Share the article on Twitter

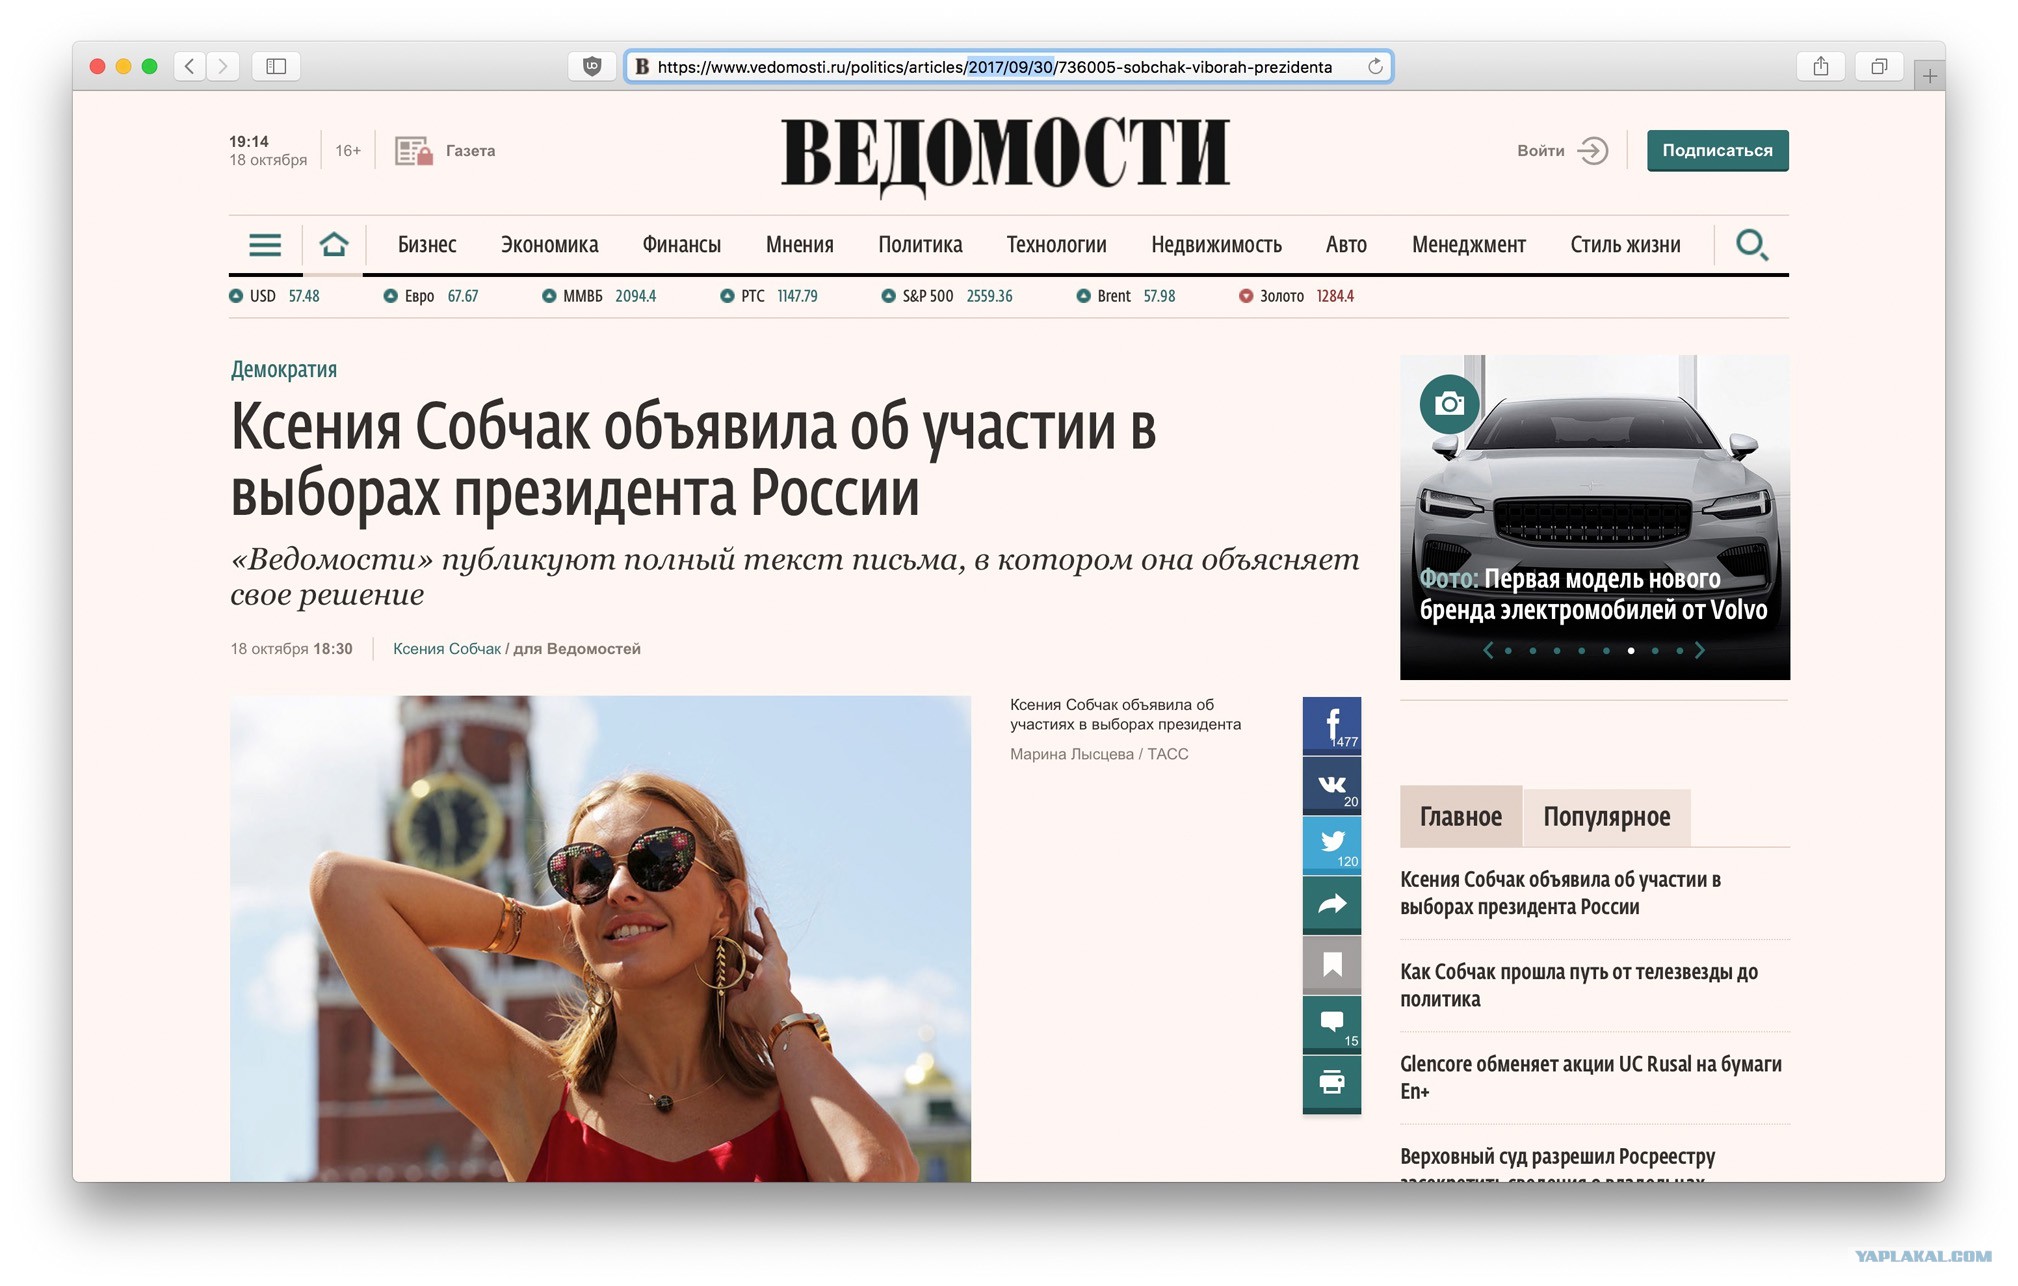click(x=1332, y=845)
